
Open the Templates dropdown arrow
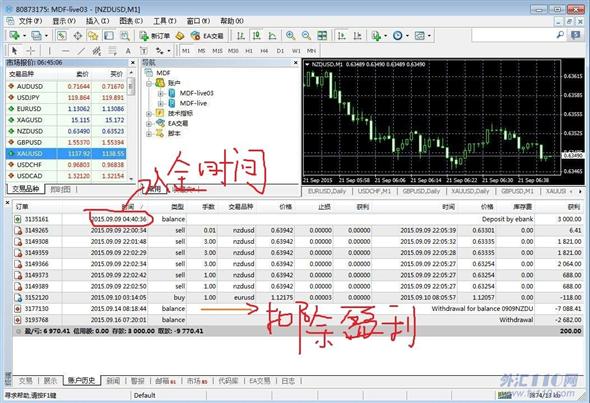point(429,36)
